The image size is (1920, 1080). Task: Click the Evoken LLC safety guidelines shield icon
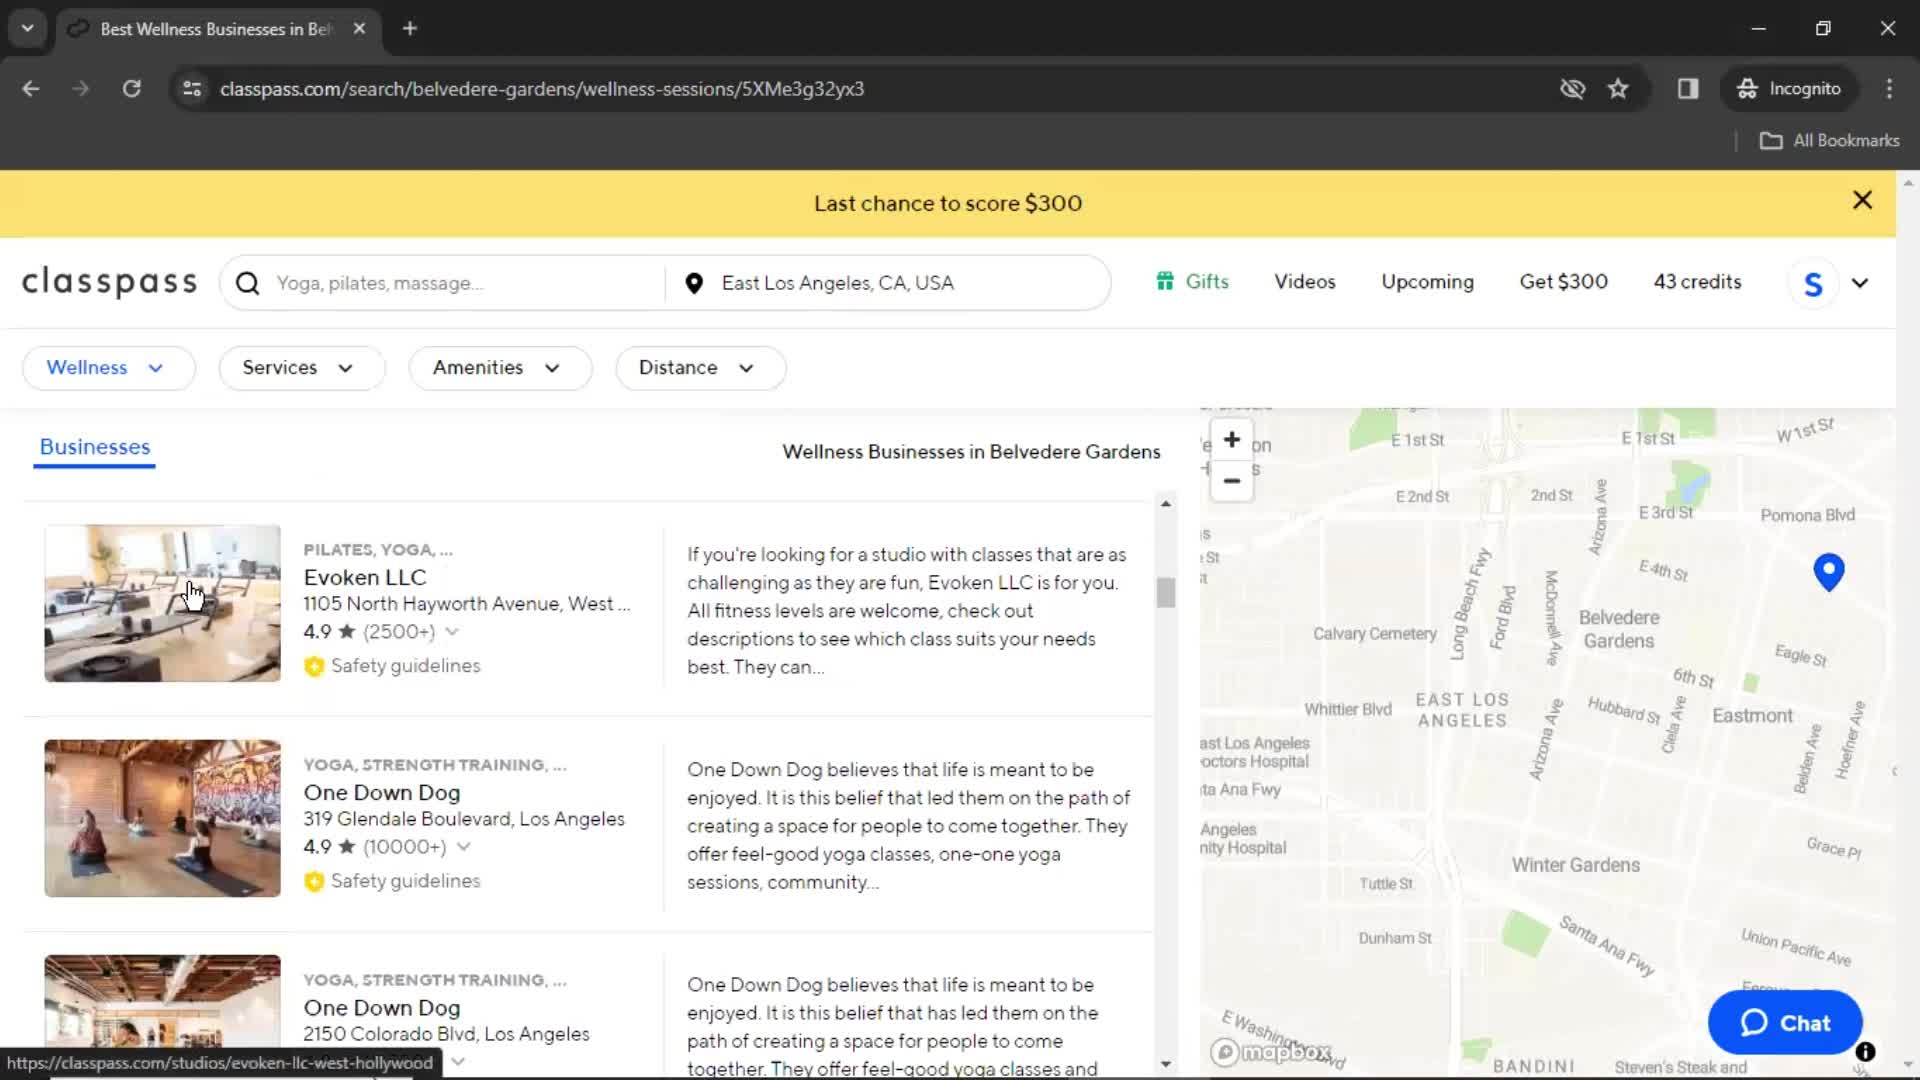coord(314,666)
